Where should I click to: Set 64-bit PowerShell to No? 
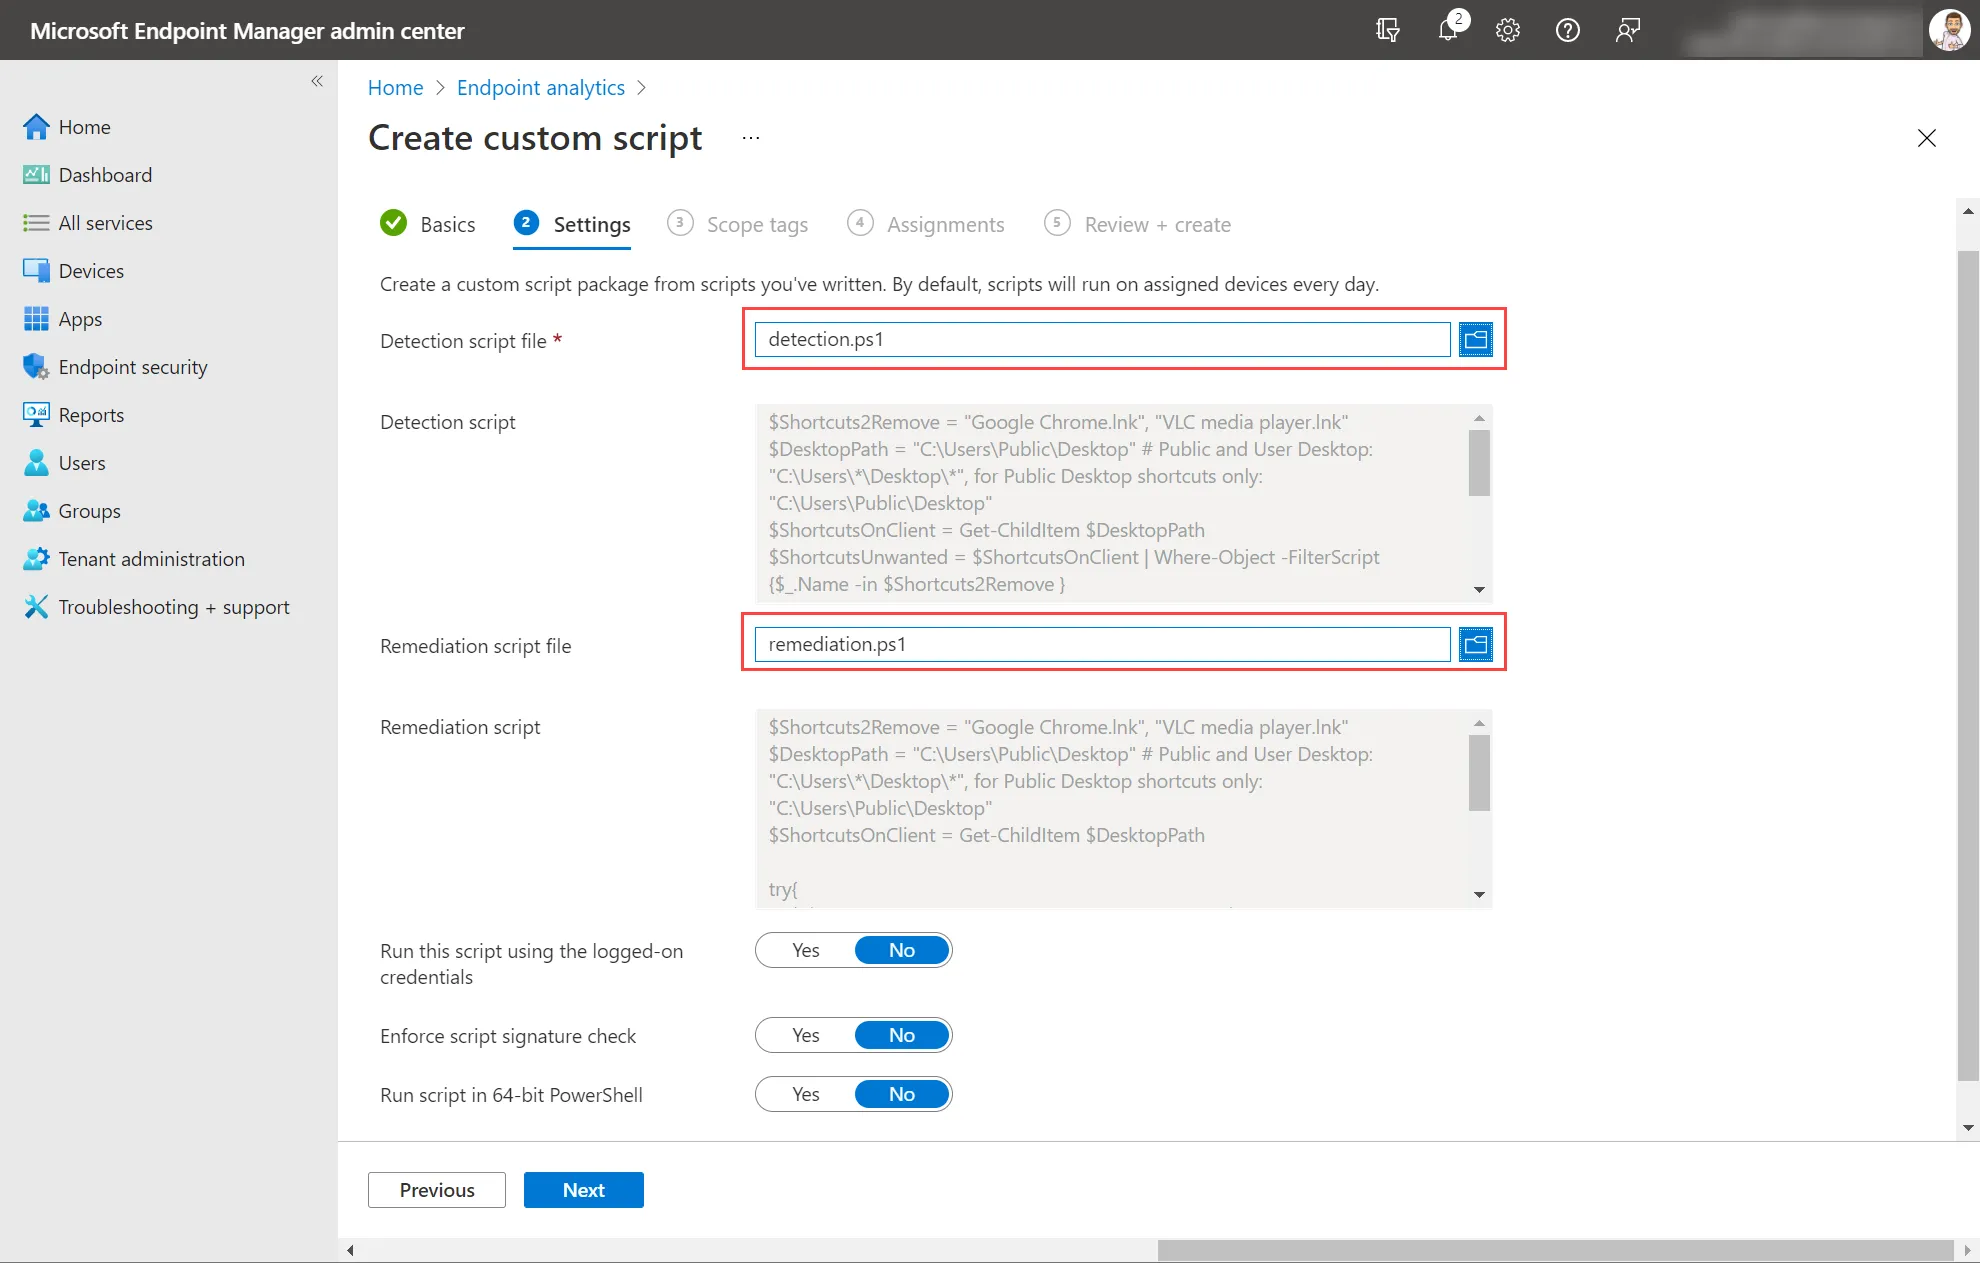(902, 1094)
